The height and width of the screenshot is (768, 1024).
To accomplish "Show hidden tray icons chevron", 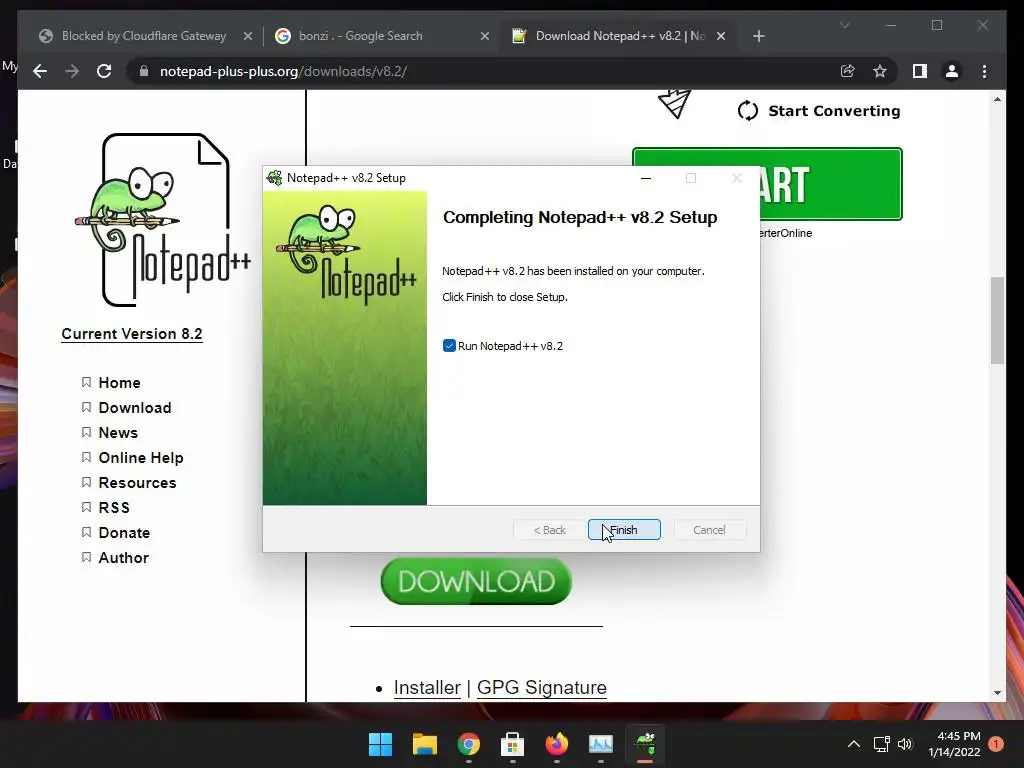I will [x=854, y=744].
